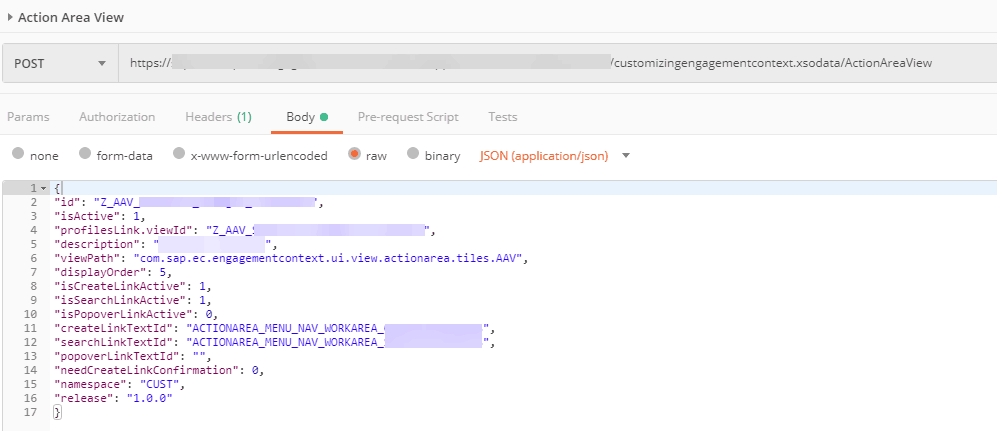Open the Tests tab
The width and height of the screenshot is (997, 431).
point(502,117)
